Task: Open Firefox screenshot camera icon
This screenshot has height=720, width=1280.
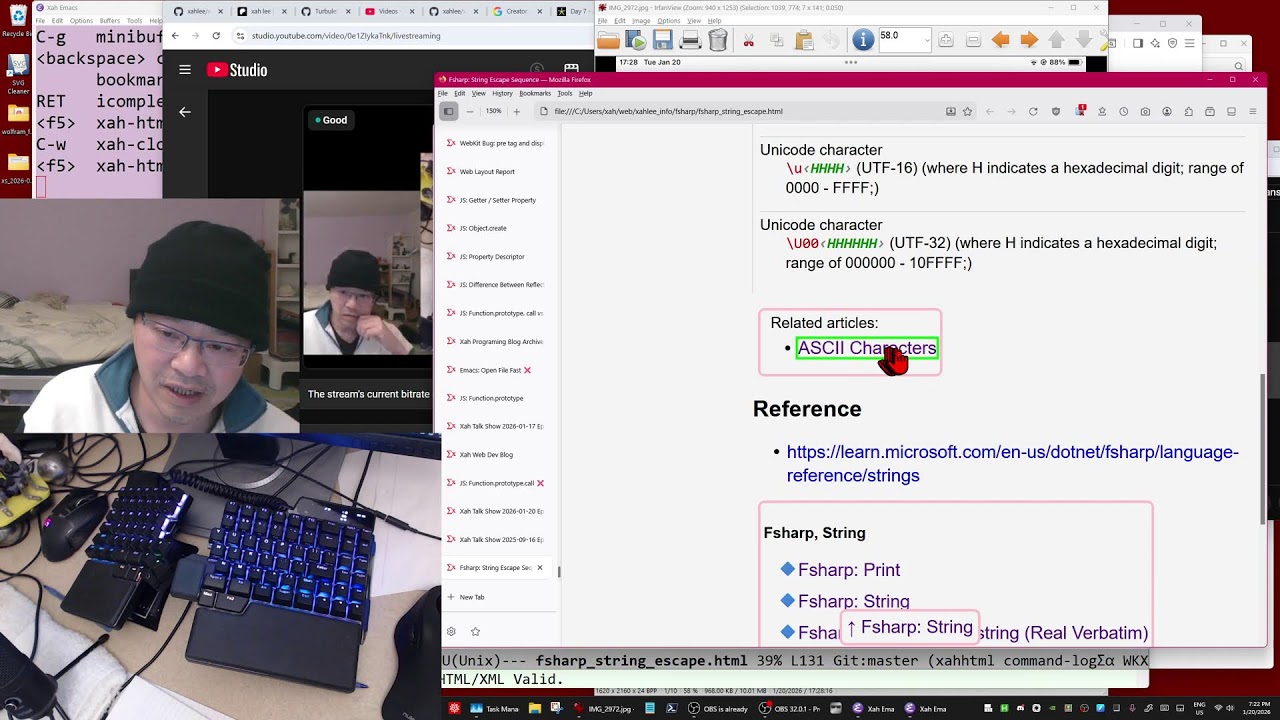Action: point(1145,111)
